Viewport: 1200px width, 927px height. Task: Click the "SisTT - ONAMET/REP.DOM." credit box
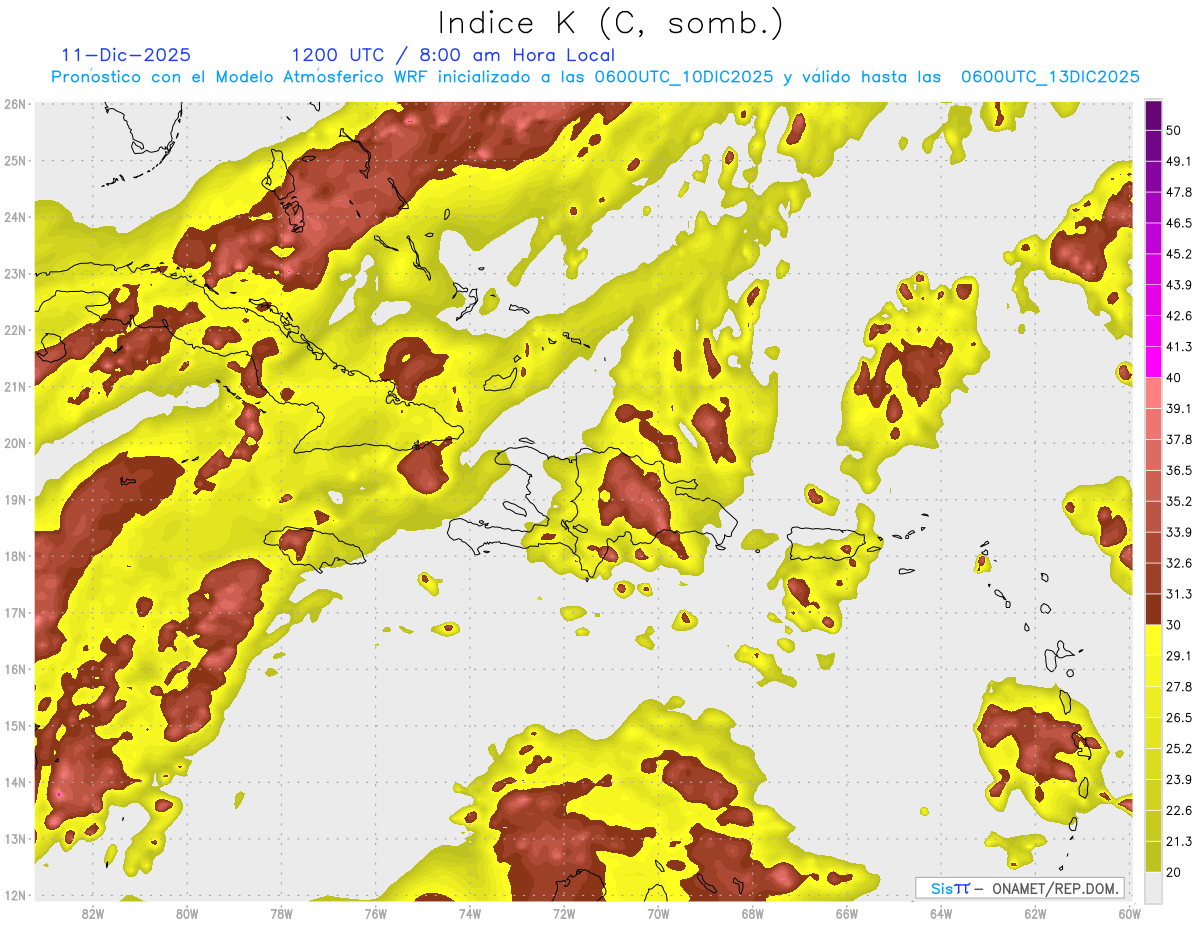[x=1020, y=888]
